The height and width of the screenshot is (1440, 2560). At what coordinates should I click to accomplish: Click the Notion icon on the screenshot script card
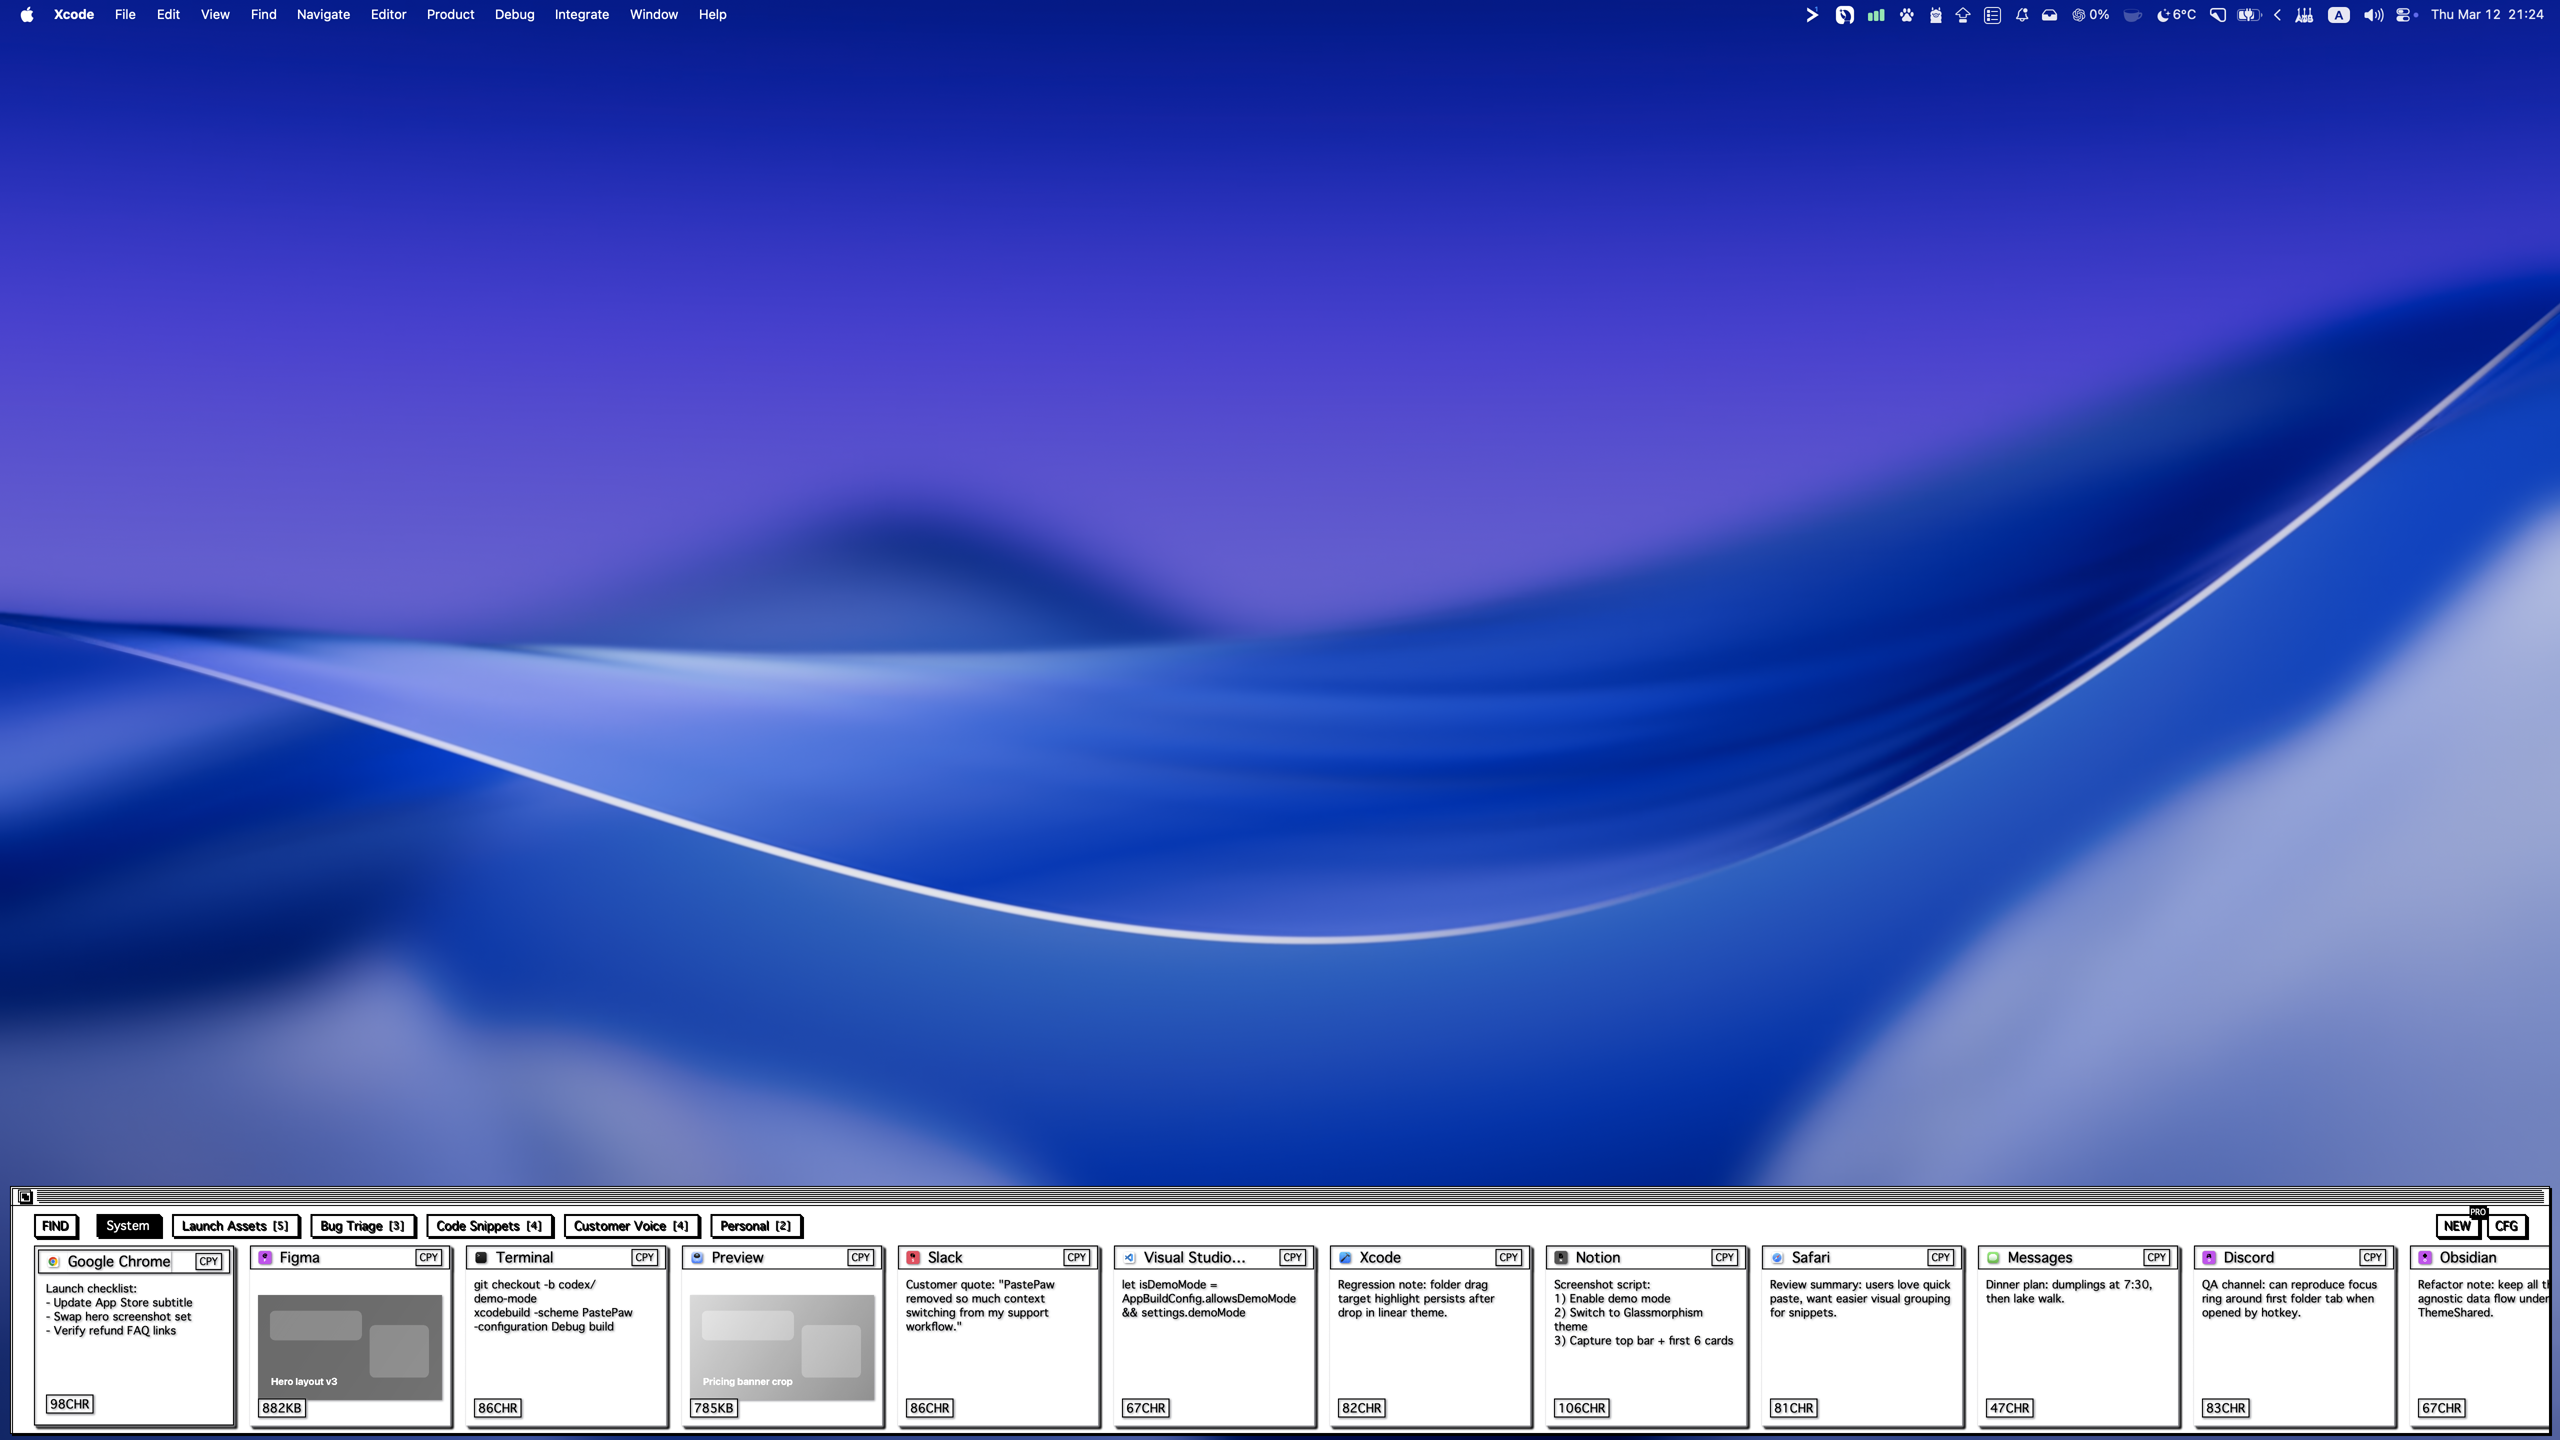[x=1561, y=1257]
